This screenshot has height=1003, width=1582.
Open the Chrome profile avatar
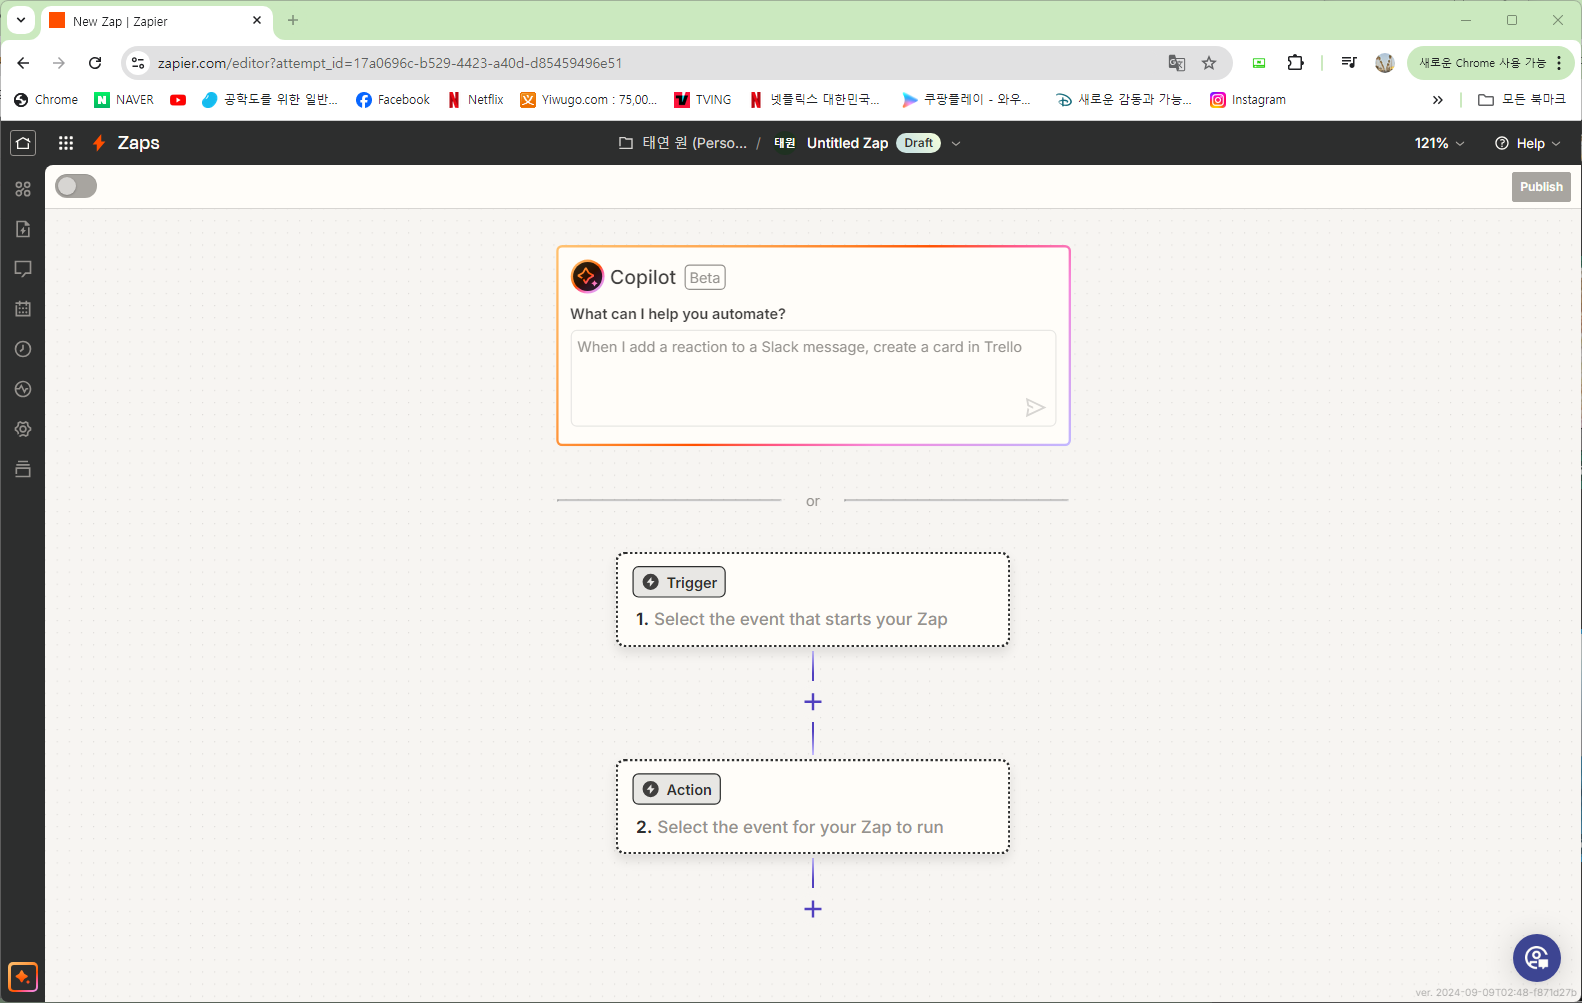point(1385,63)
